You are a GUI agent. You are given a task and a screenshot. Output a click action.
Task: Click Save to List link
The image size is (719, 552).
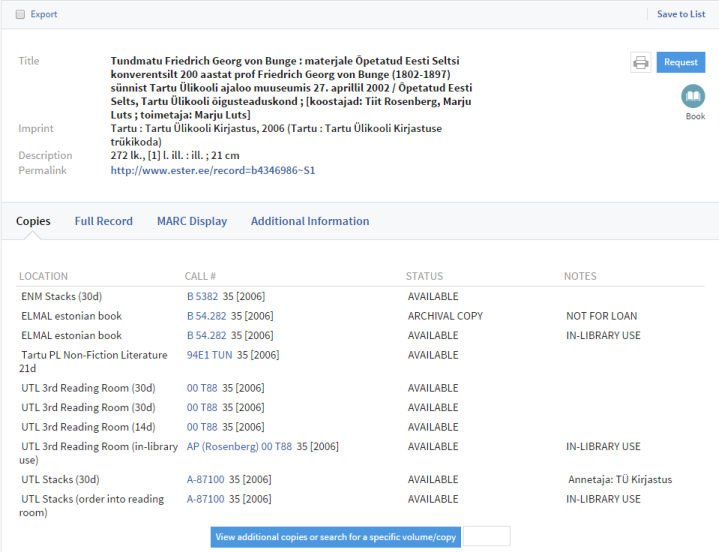[x=680, y=14]
